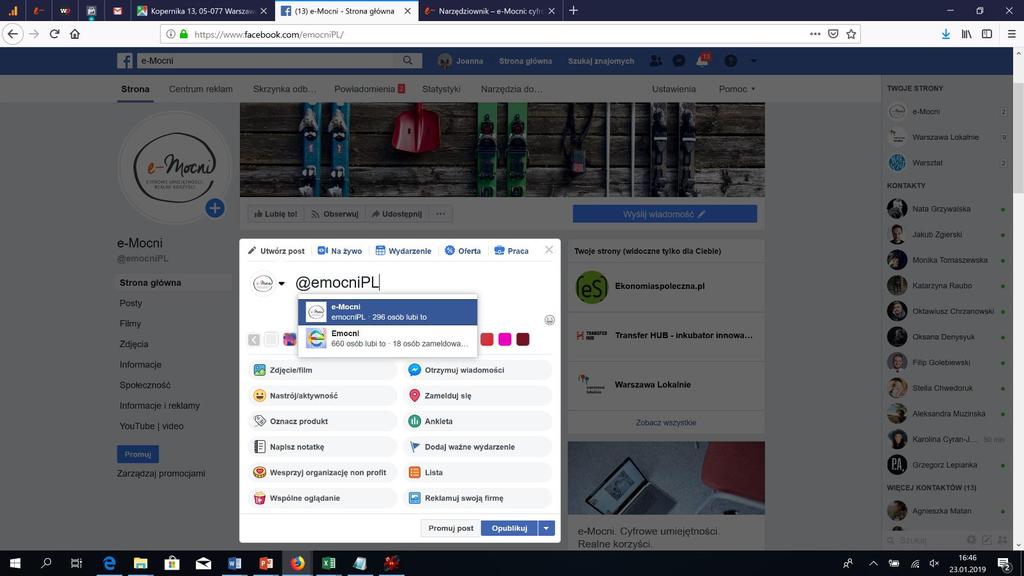Image resolution: width=1024 pixels, height=576 pixels.
Task: Launch Word from the taskbar
Action: pyautogui.click(x=234, y=563)
